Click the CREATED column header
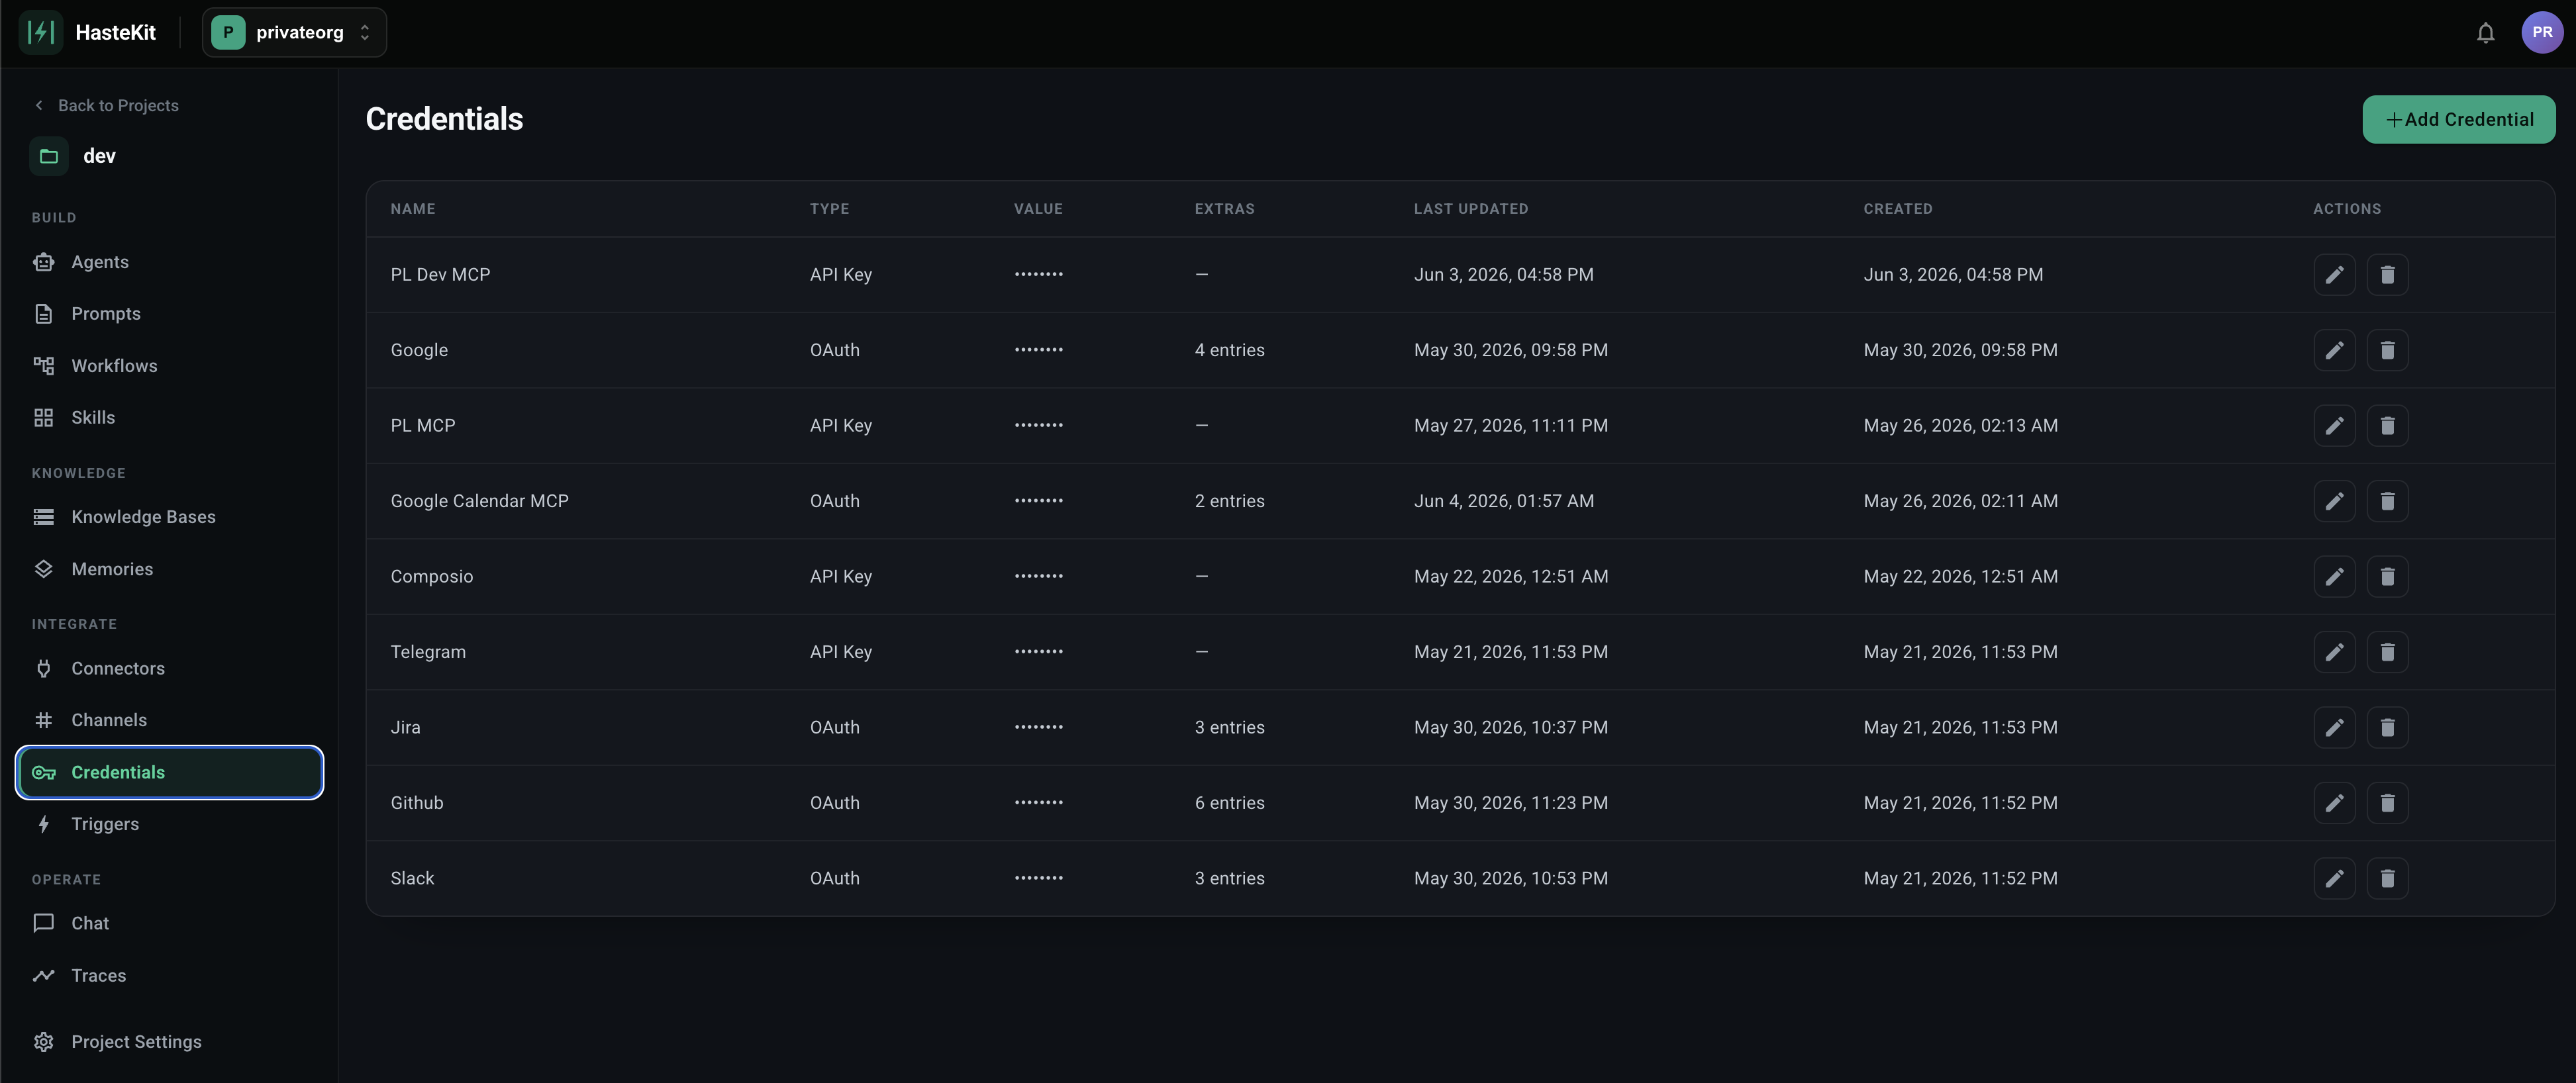 (x=1897, y=209)
